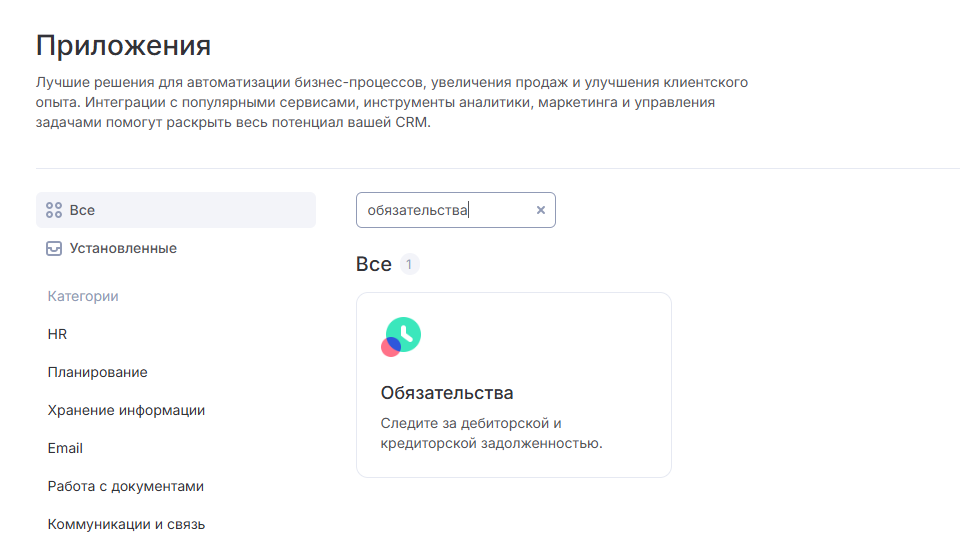Screen dimensions: 960x549
Task: Click the Обязательства card description text
Action: point(491,433)
